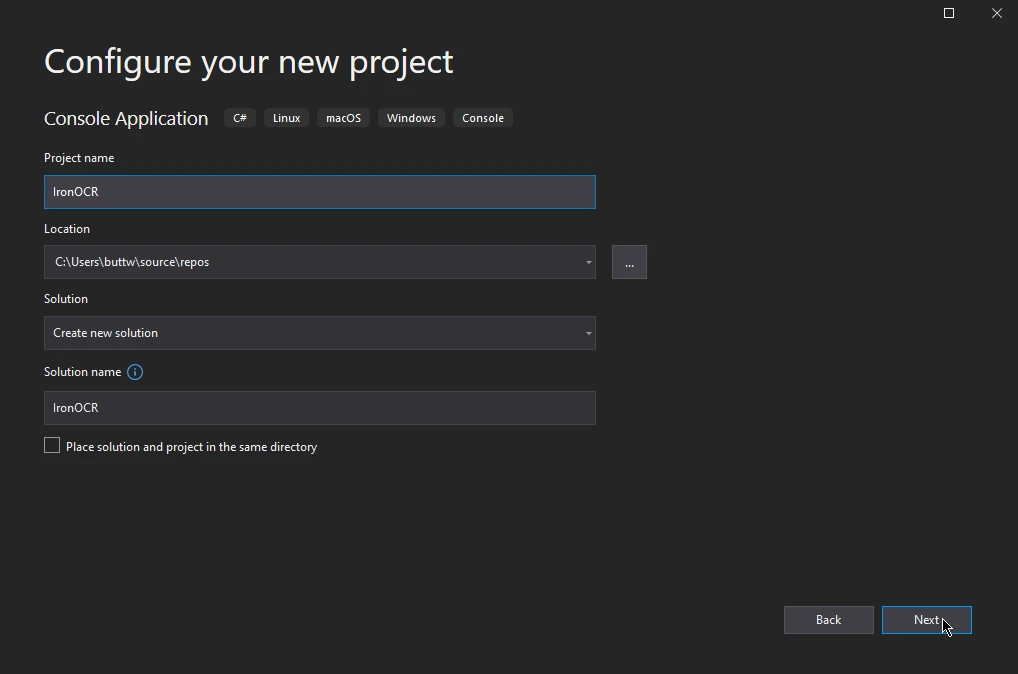
Task: Open the browse location "..." button
Action: [629, 262]
